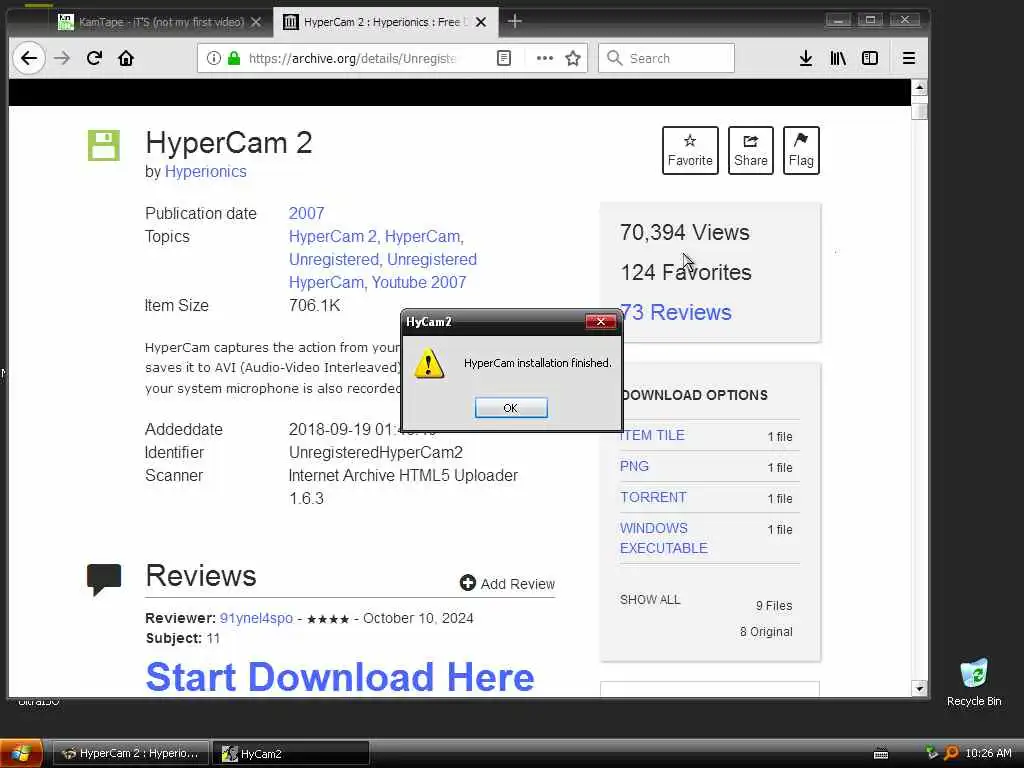Click the 70,394 Views text

[x=684, y=232]
